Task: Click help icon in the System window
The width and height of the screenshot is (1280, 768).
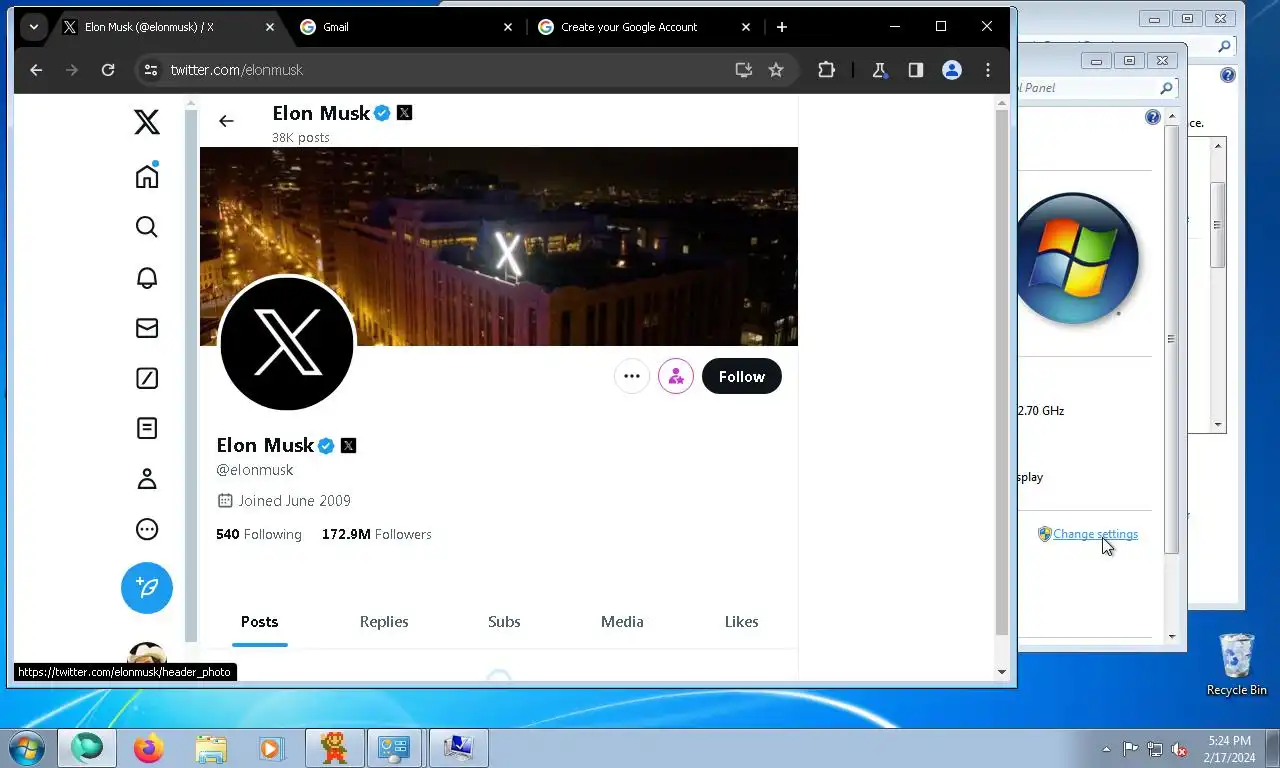Action: click(x=1153, y=117)
